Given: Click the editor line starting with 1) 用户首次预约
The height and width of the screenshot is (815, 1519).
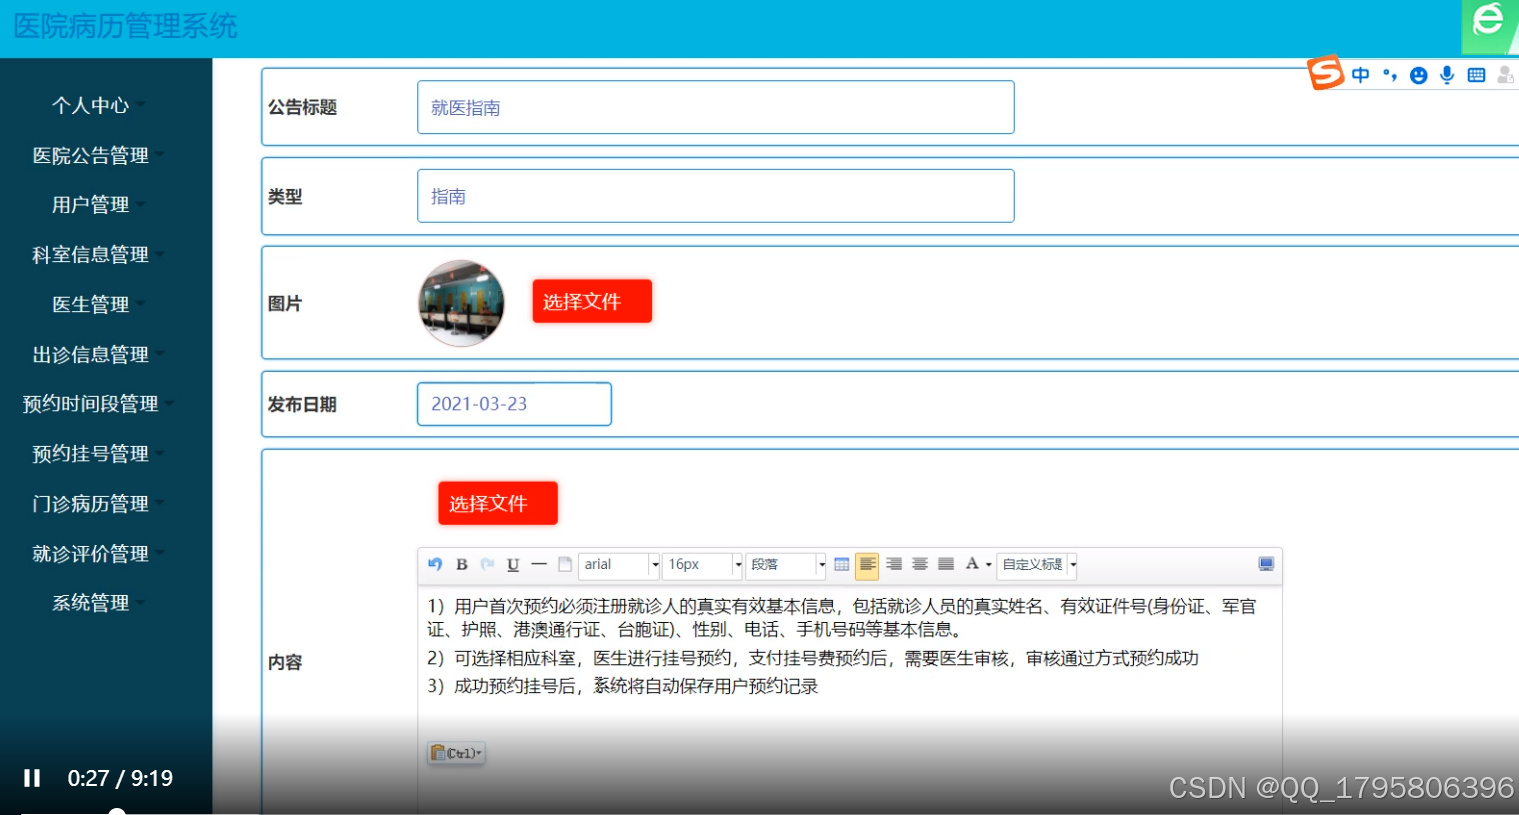Looking at the screenshot, I should coord(841,618).
